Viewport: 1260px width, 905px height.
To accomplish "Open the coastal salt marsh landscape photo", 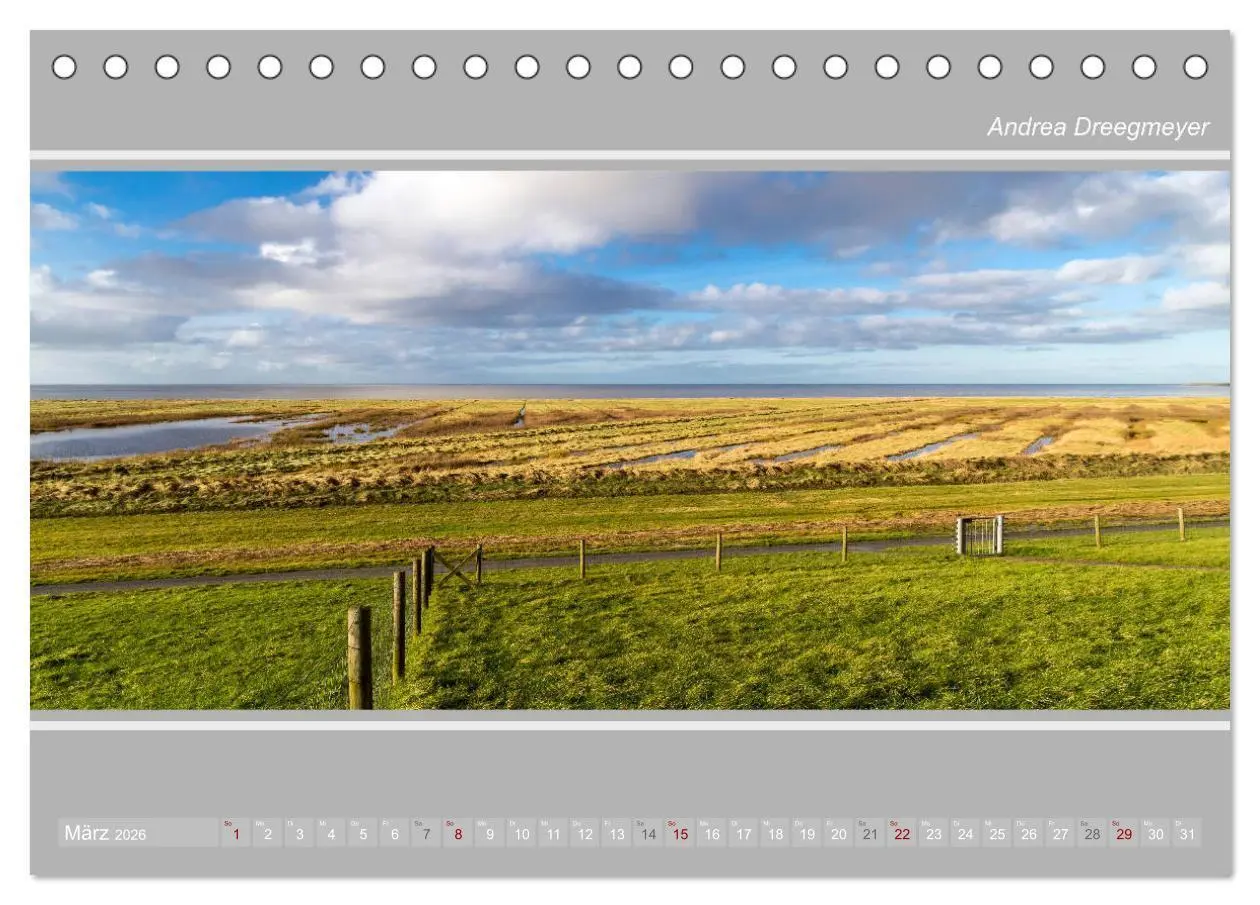I will tap(630, 440).
